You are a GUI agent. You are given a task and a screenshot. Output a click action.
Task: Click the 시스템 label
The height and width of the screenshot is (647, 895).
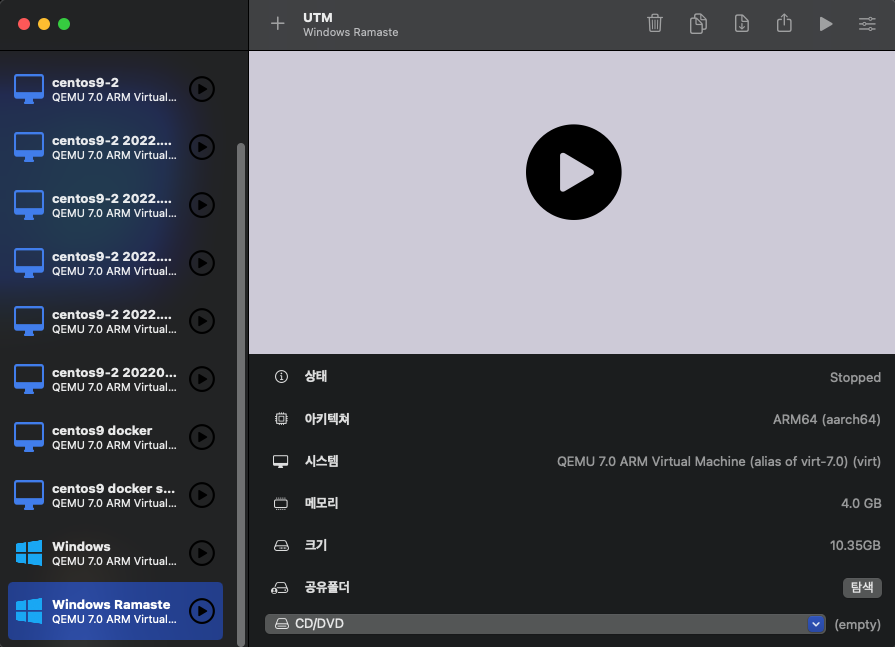click(x=321, y=461)
